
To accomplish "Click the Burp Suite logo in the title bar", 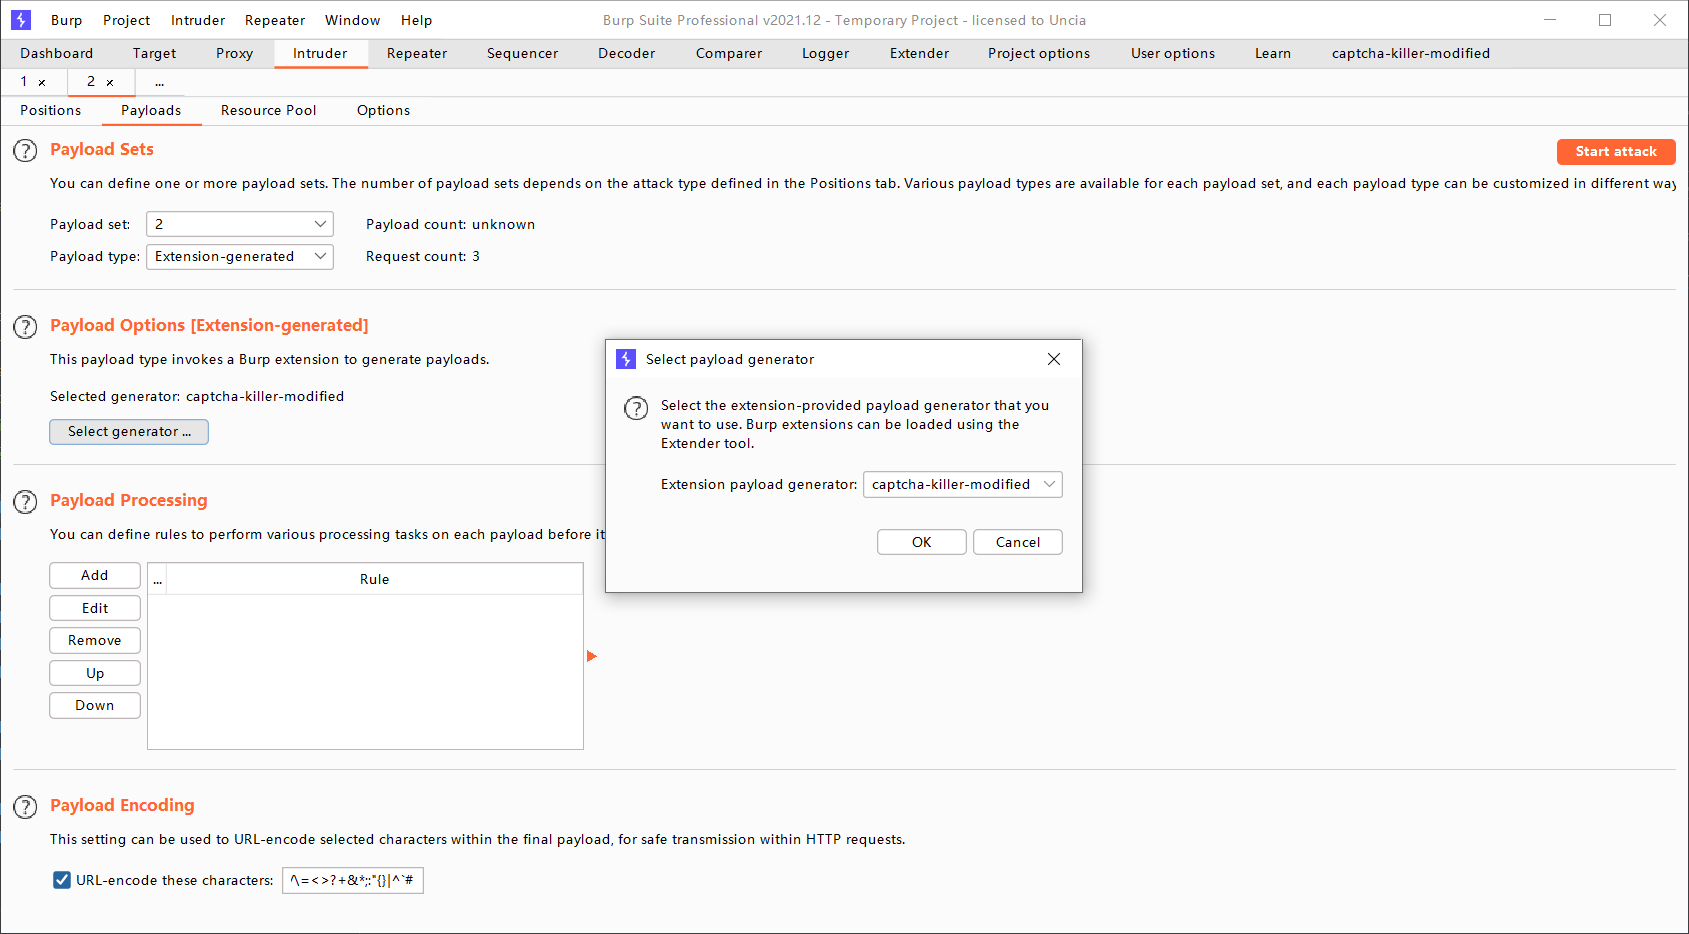I will pos(21,20).
